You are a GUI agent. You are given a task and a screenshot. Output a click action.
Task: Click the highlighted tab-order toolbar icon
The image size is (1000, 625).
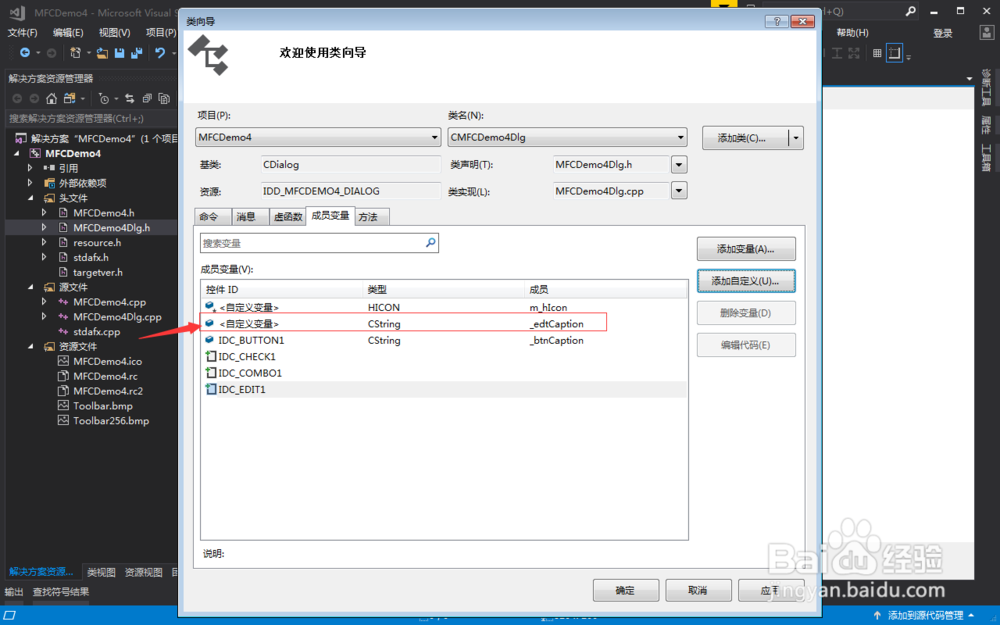(x=895, y=53)
